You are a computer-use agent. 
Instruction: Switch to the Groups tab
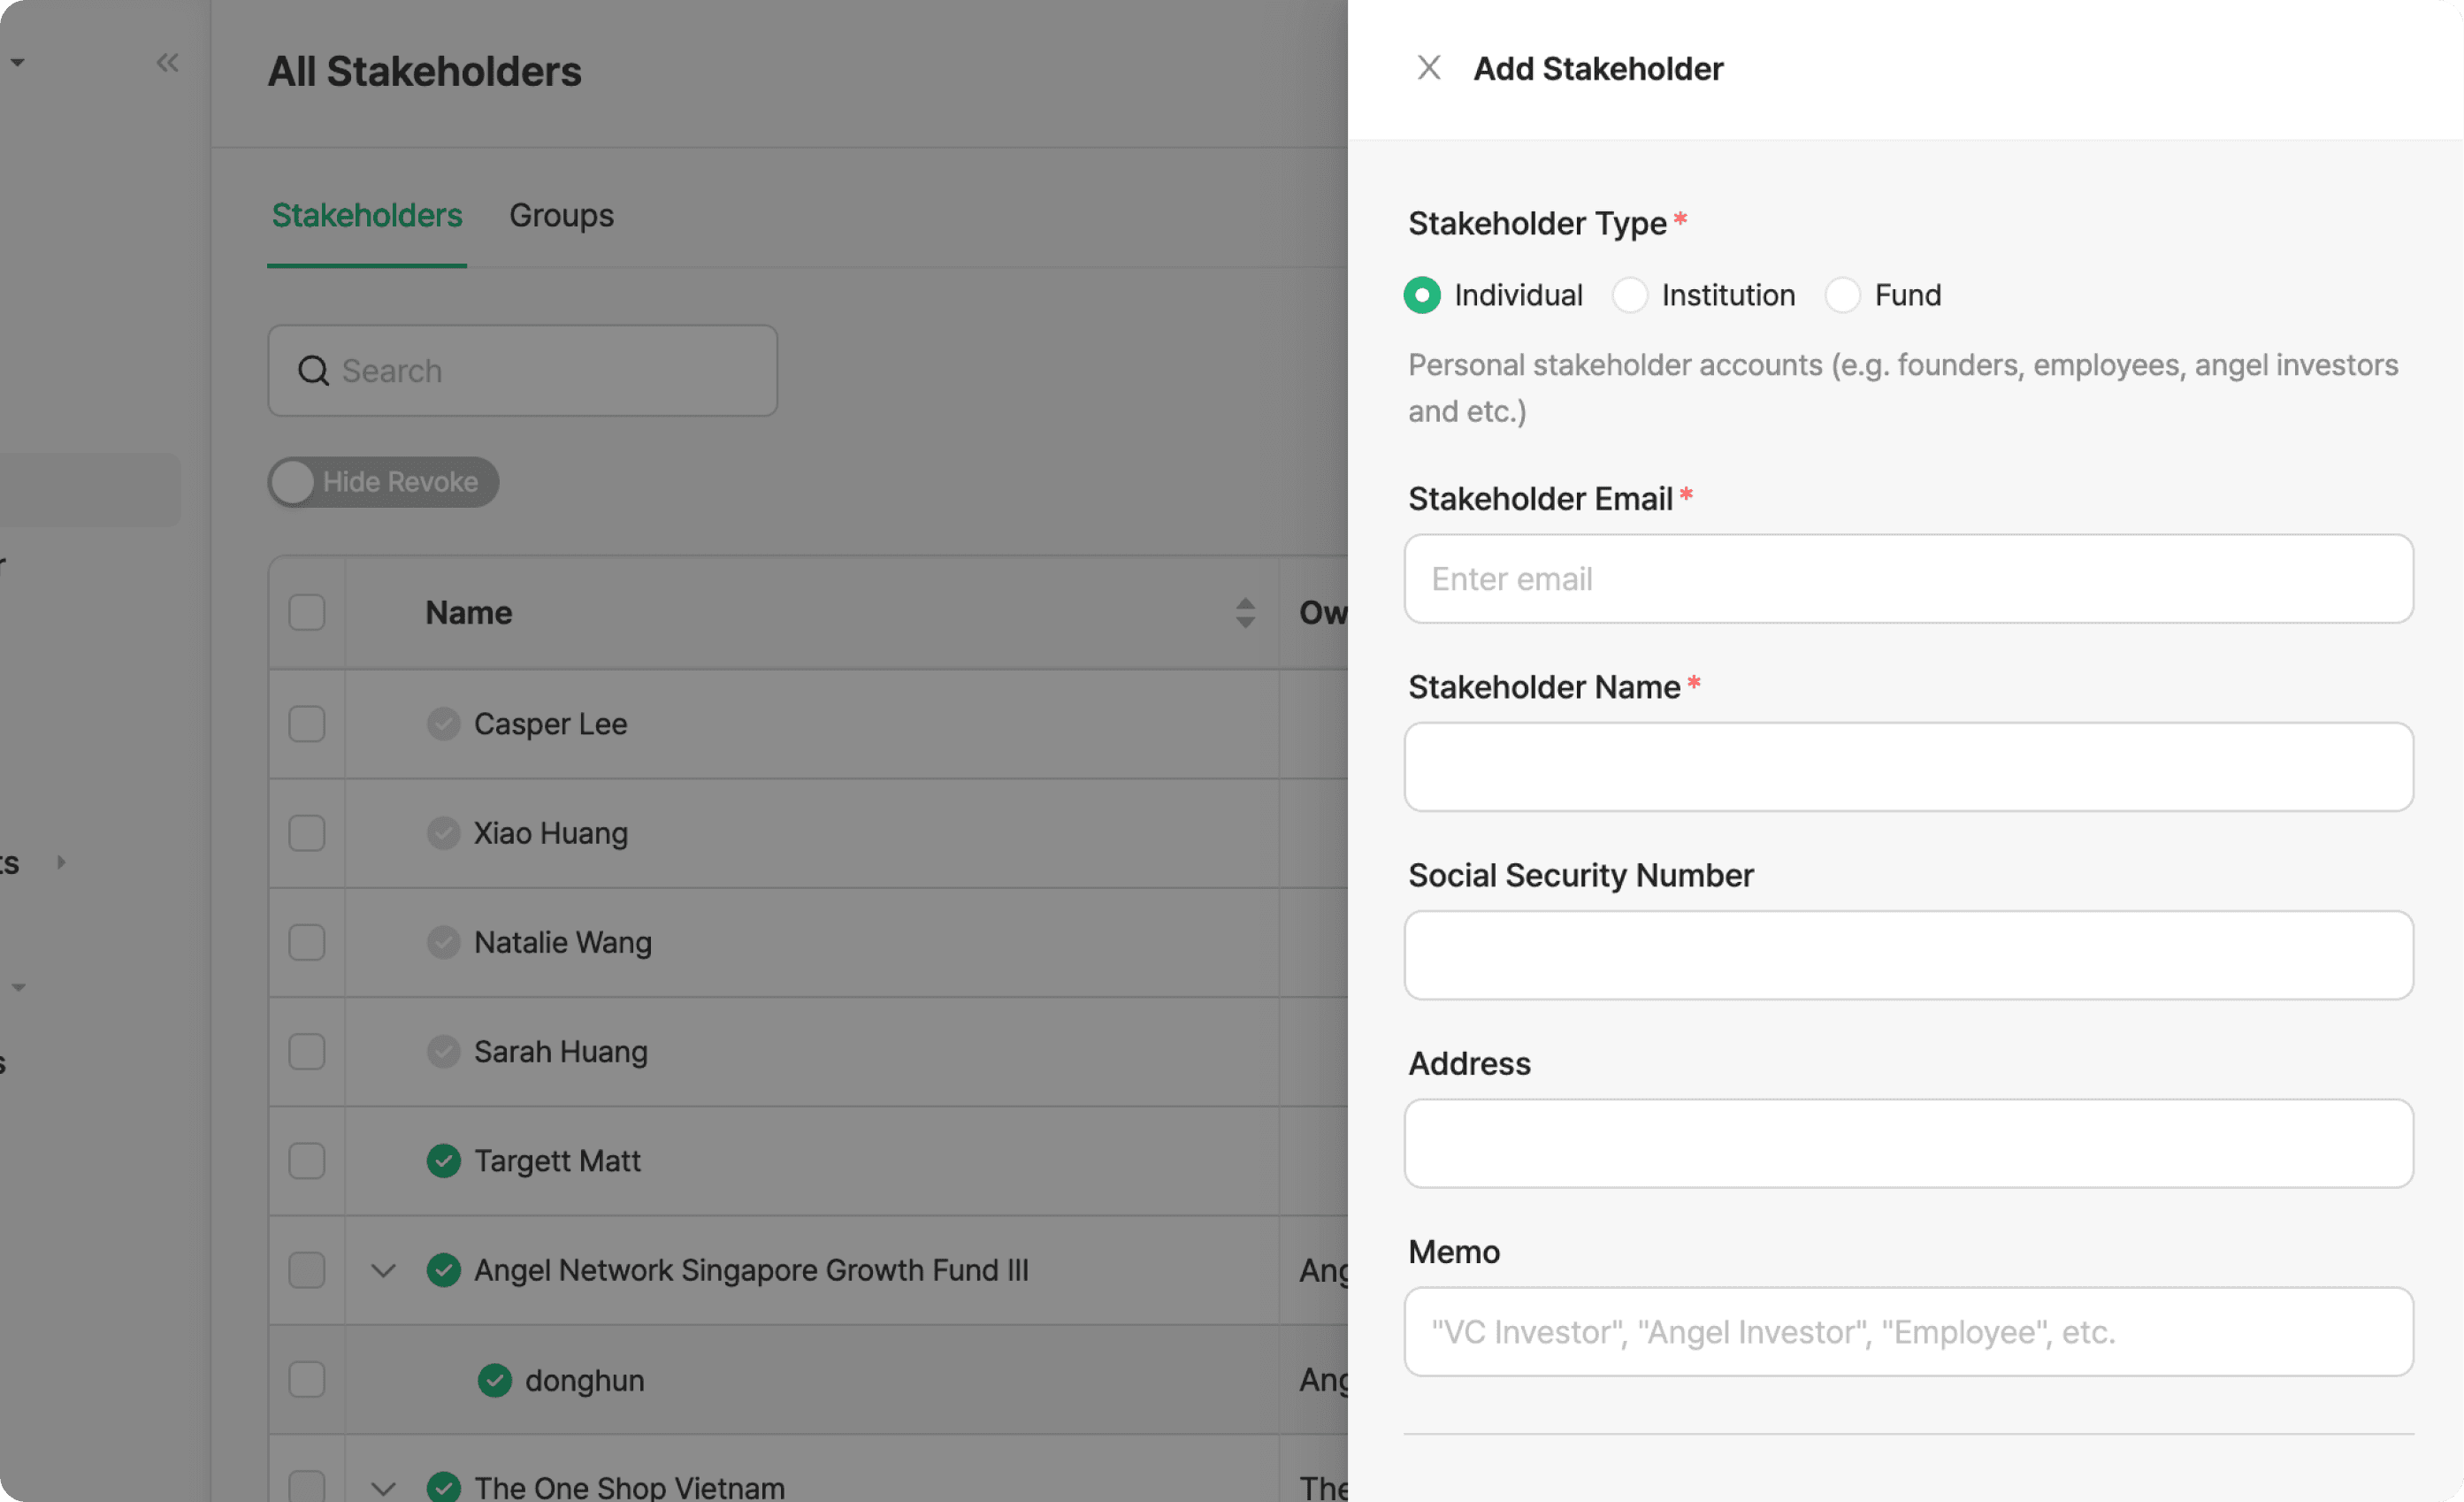coord(560,215)
